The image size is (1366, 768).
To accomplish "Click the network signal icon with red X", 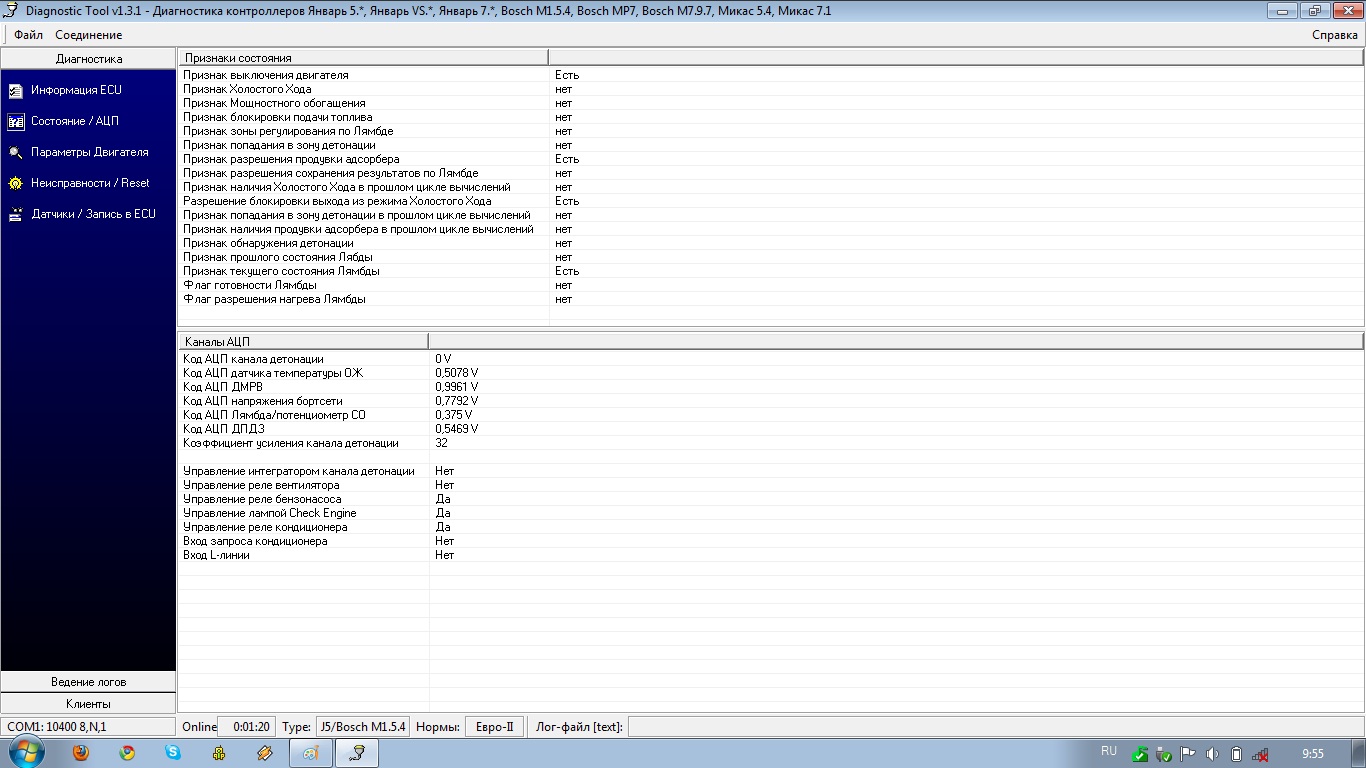I will 1261,754.
